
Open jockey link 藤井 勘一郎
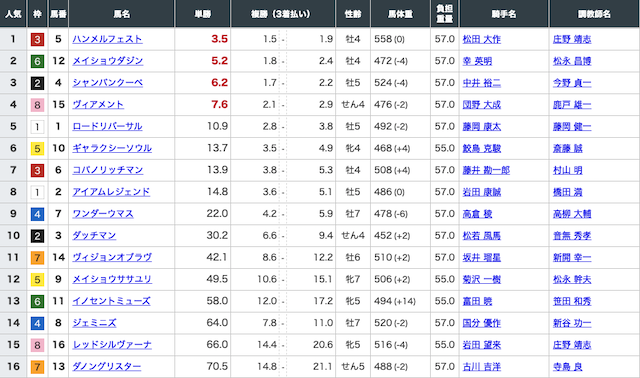486,170
